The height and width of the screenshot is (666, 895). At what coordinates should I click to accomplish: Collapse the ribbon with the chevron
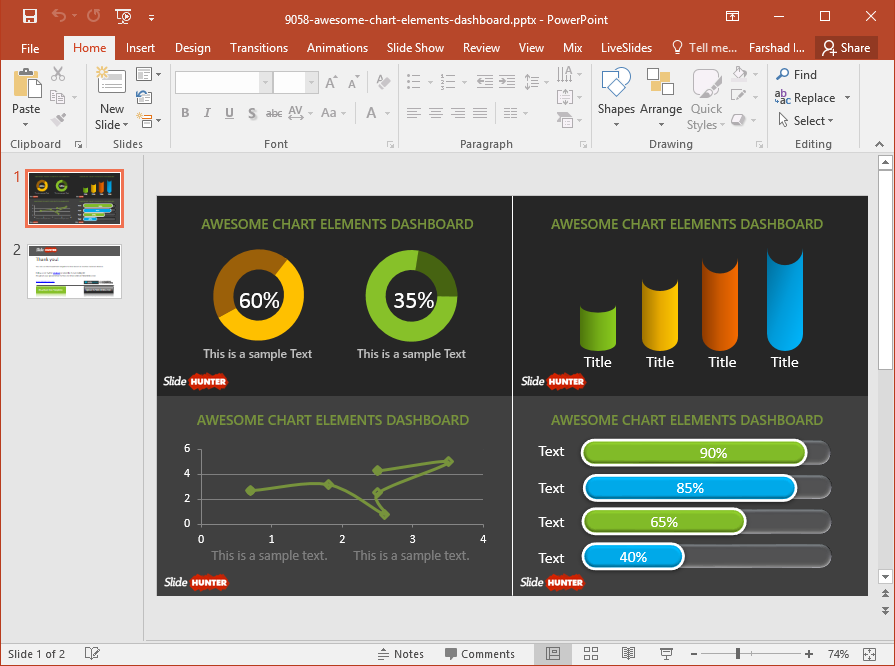(x=880, y=145)
